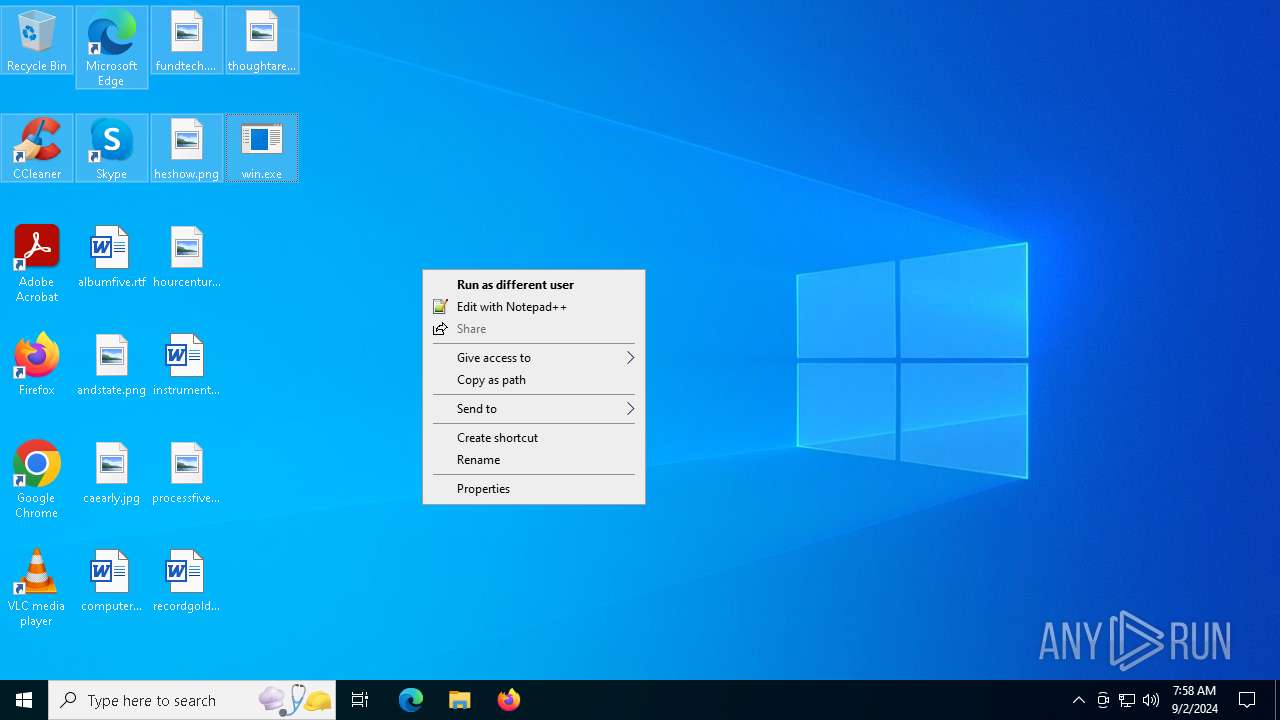
Task: Select the Microsoft Edge desktop shortcut
Action: click(x=111, y=47)
